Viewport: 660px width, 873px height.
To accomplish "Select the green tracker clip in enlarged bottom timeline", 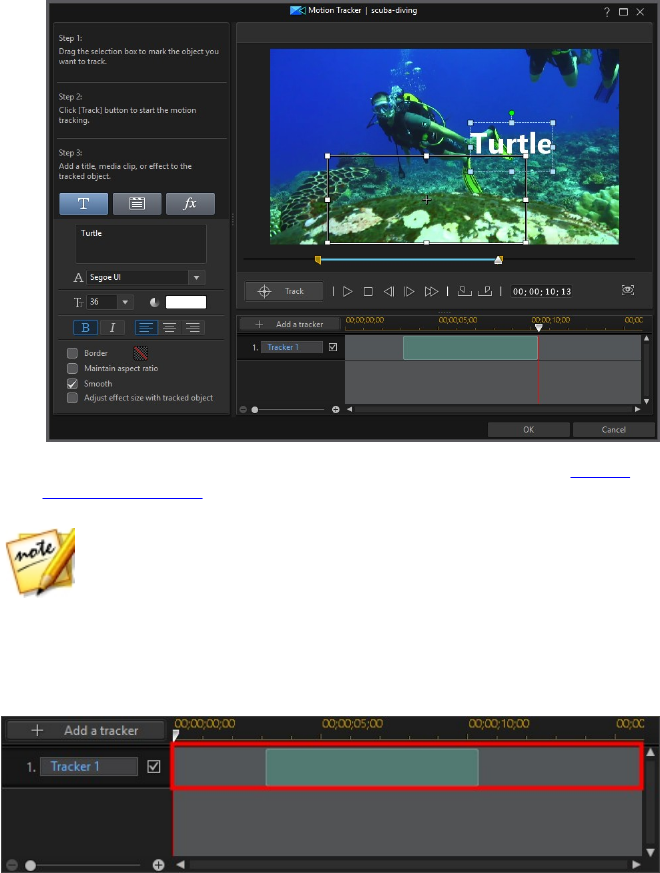I will (x=372, y=767).
